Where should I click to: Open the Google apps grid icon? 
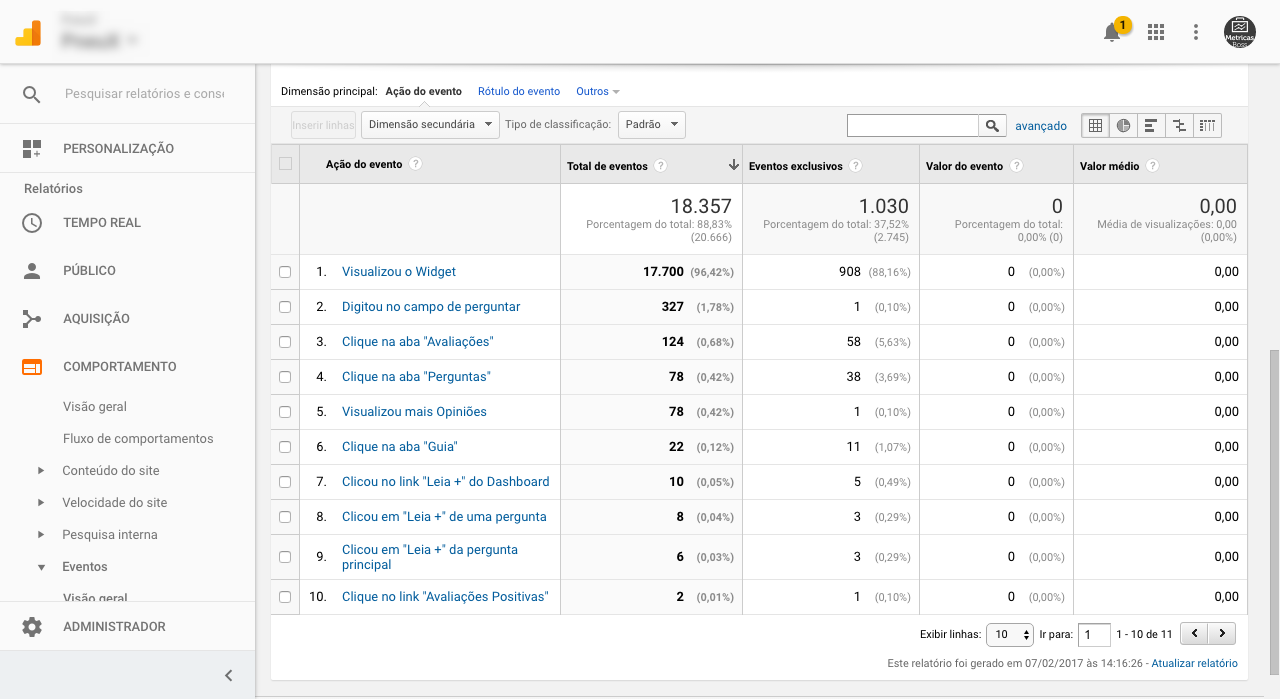(1156, 32)
